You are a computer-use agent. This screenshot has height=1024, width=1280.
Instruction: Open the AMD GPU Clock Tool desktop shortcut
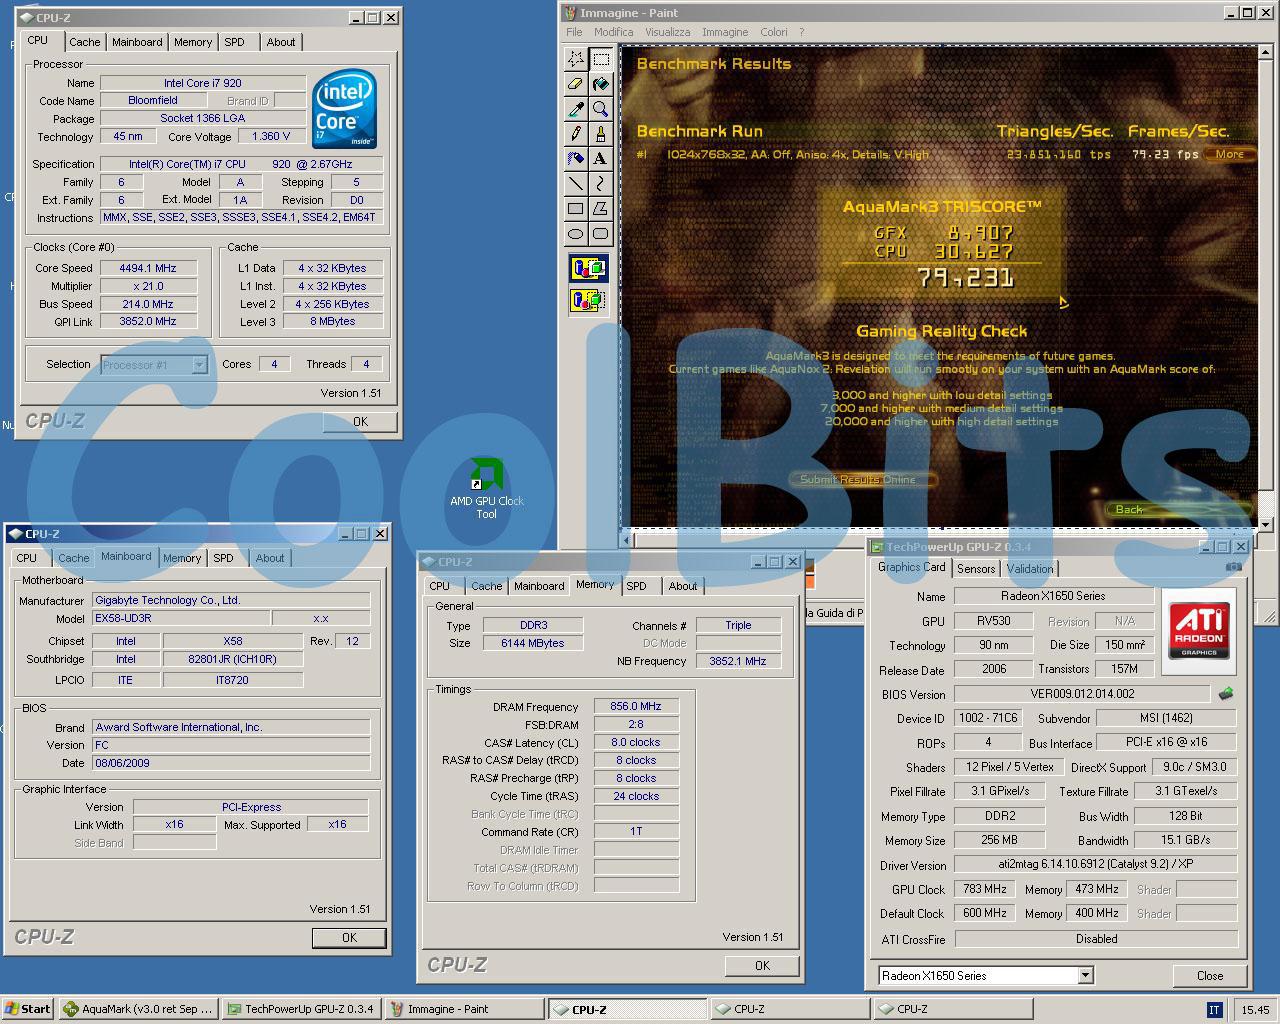point(486,489)
